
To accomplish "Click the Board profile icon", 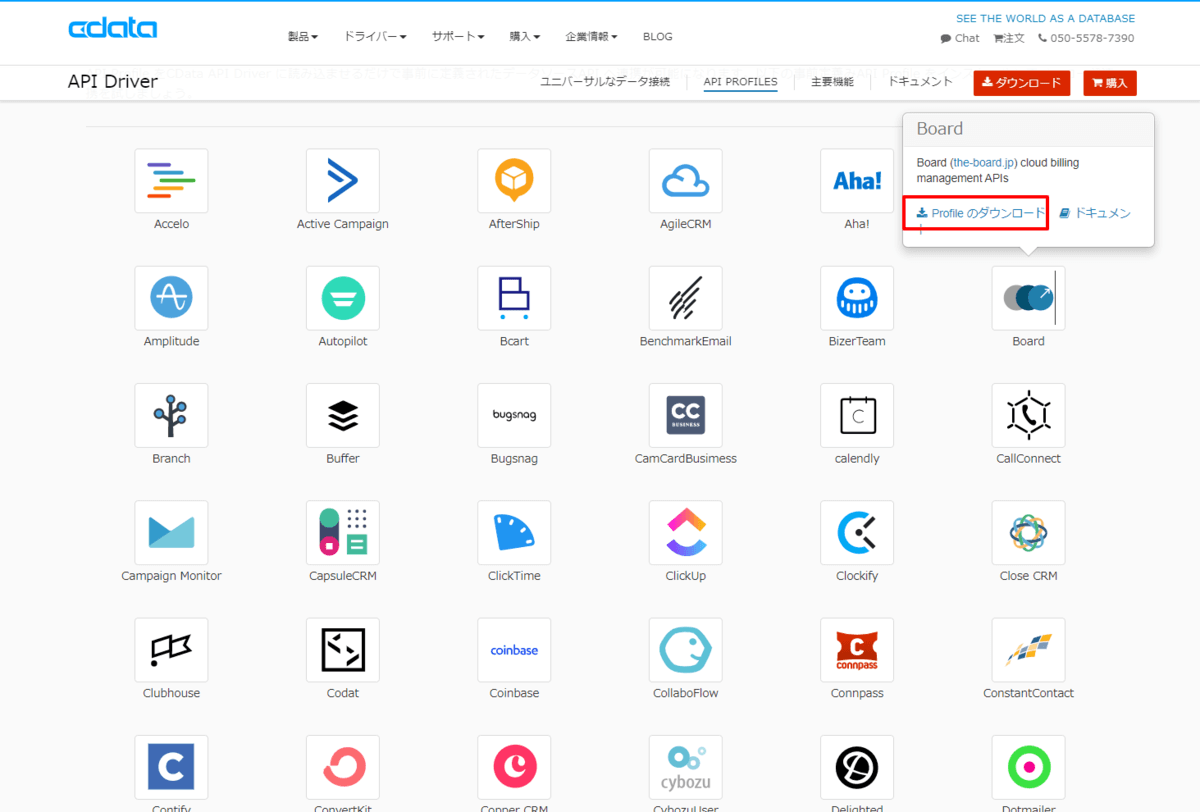I will click(x=1028, y=298).
